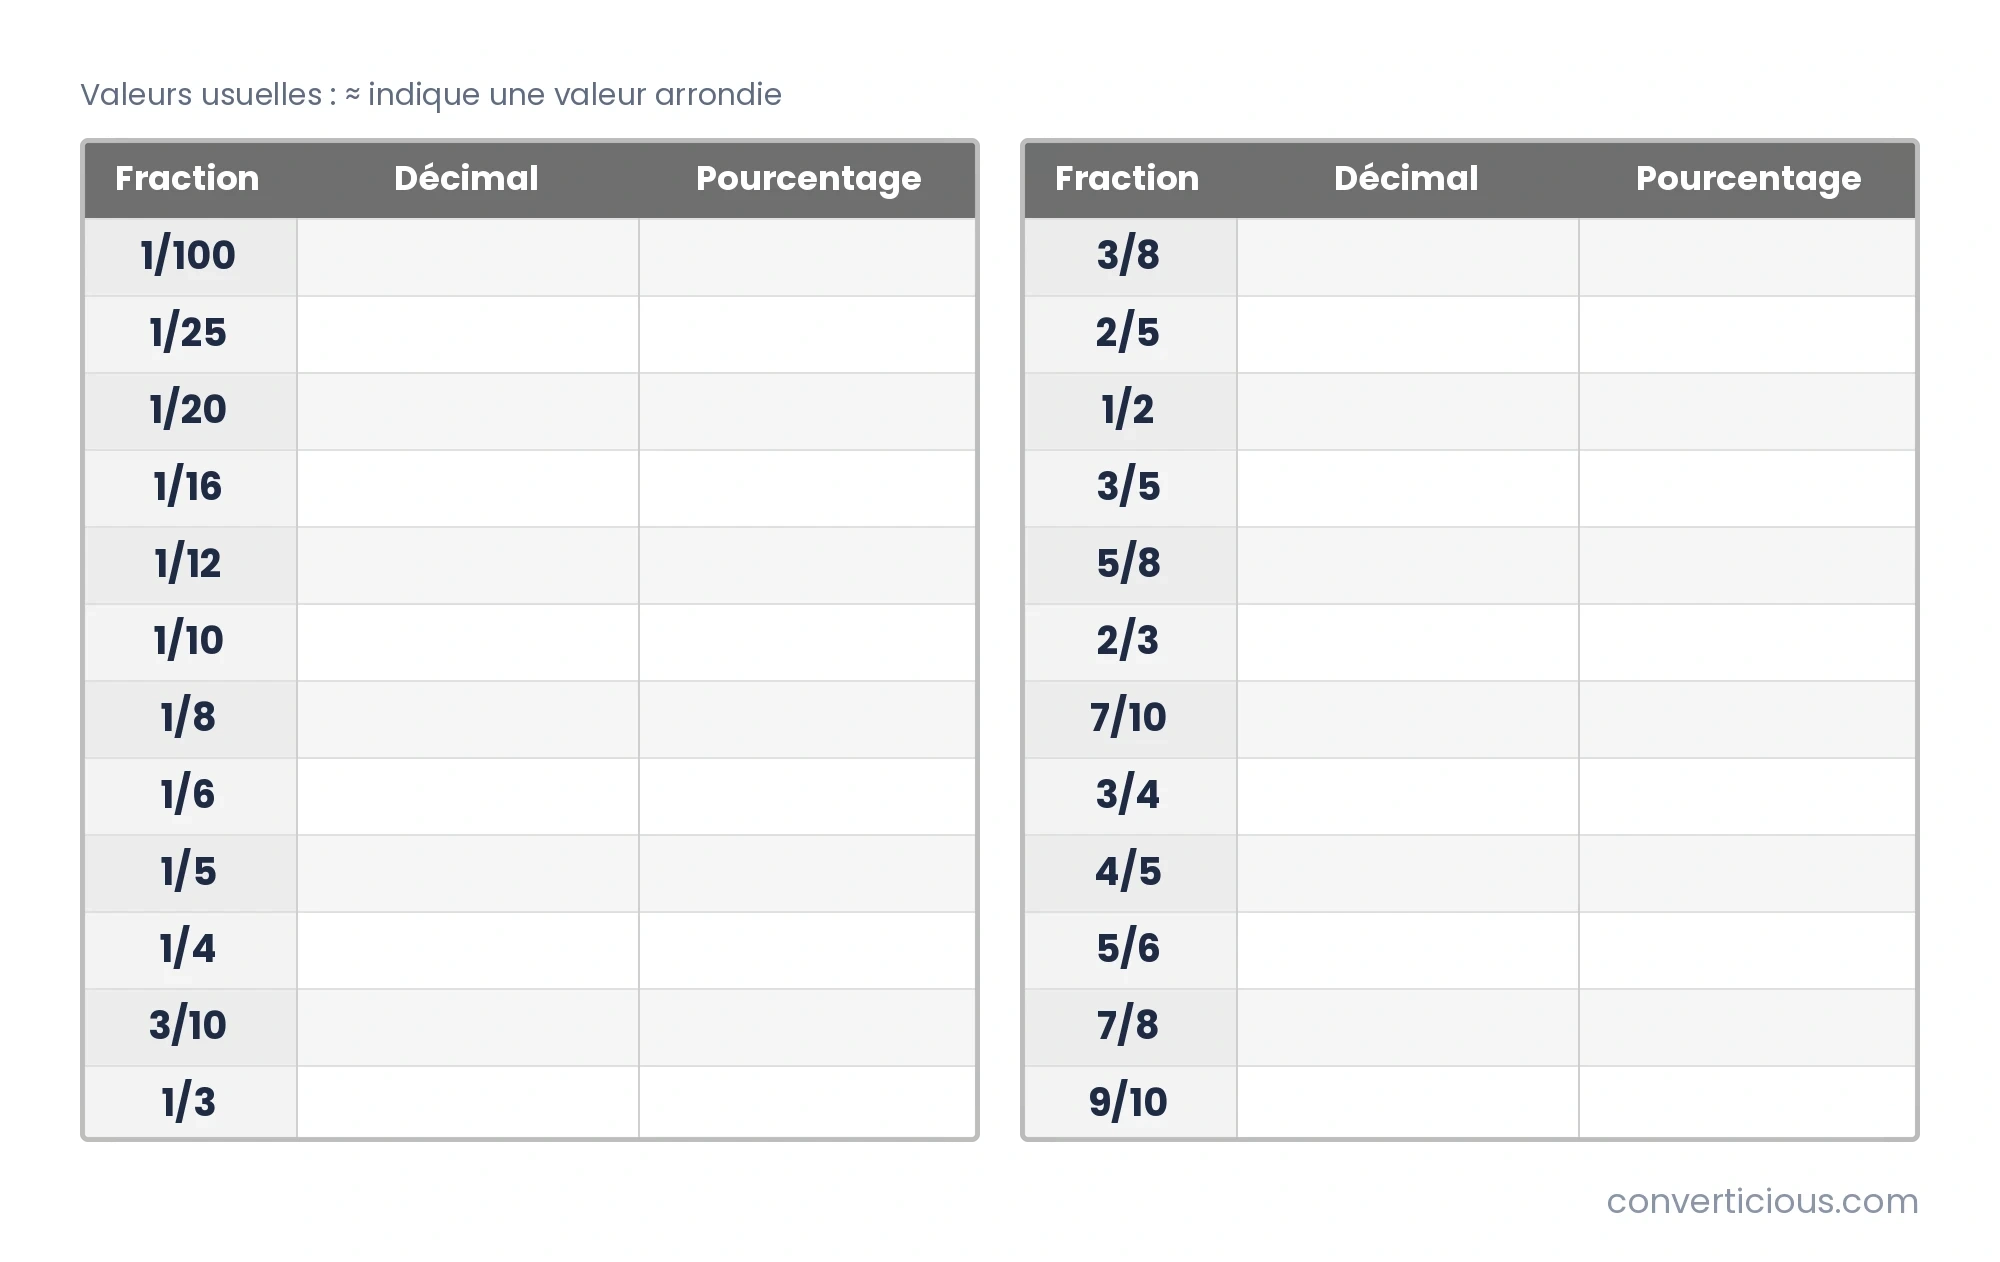Viewport: 2000px width, 1262px height.
Task: Select the Pourcentage cell for 1/2
Action: [x=1747, y=411]
